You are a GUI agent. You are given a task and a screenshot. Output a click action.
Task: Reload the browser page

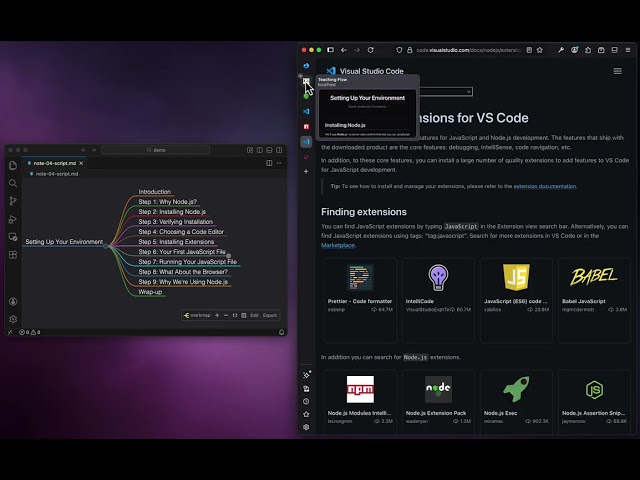(371, 50)
